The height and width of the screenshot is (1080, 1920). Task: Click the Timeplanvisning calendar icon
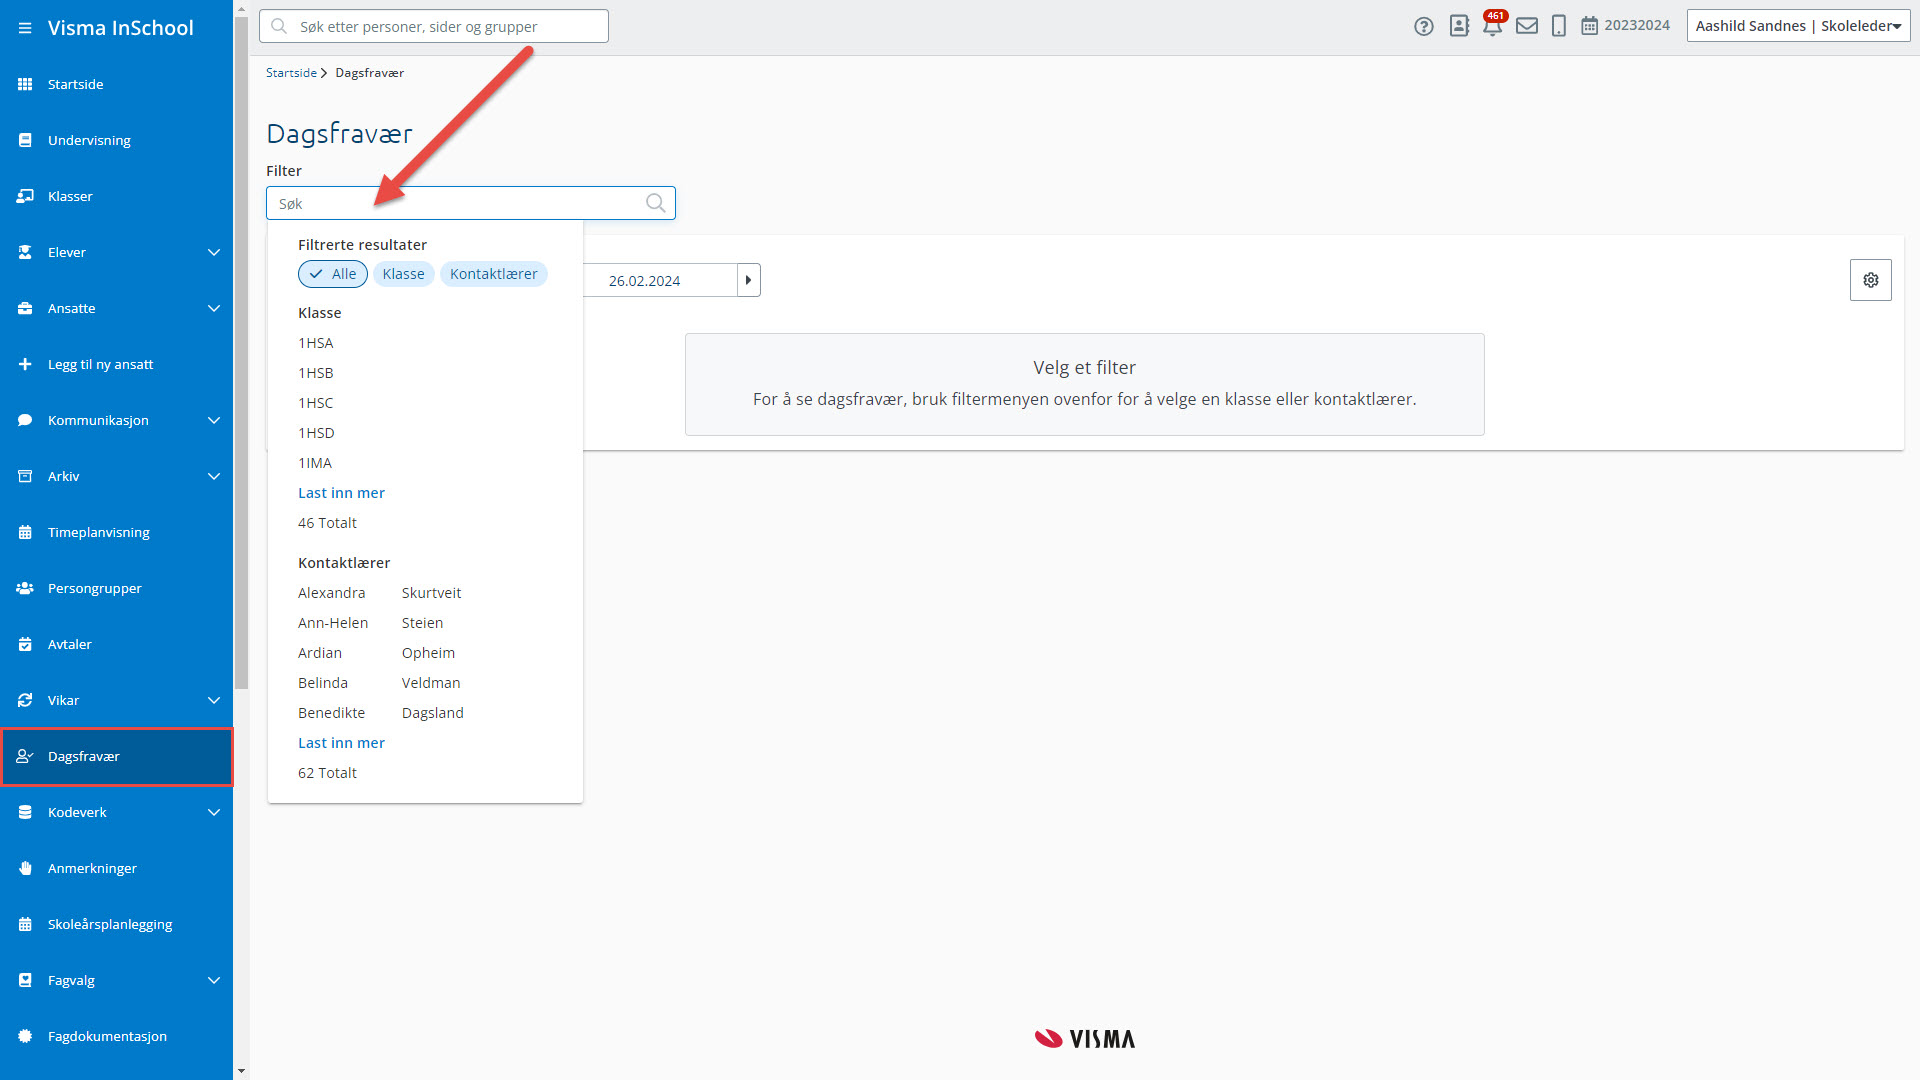pos(25,532)
